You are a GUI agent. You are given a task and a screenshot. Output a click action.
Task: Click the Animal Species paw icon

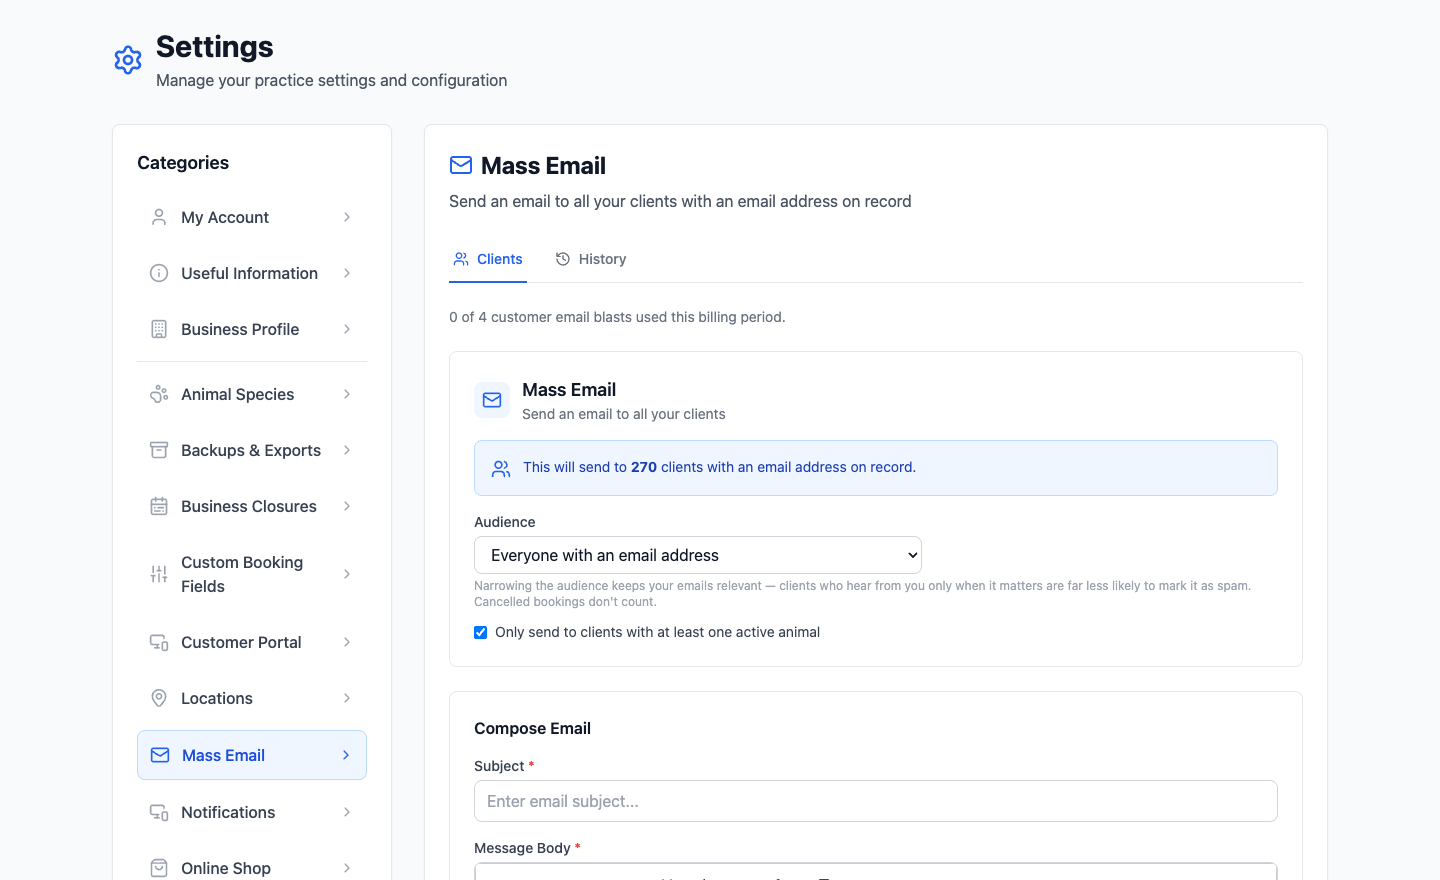click(159, 394)
